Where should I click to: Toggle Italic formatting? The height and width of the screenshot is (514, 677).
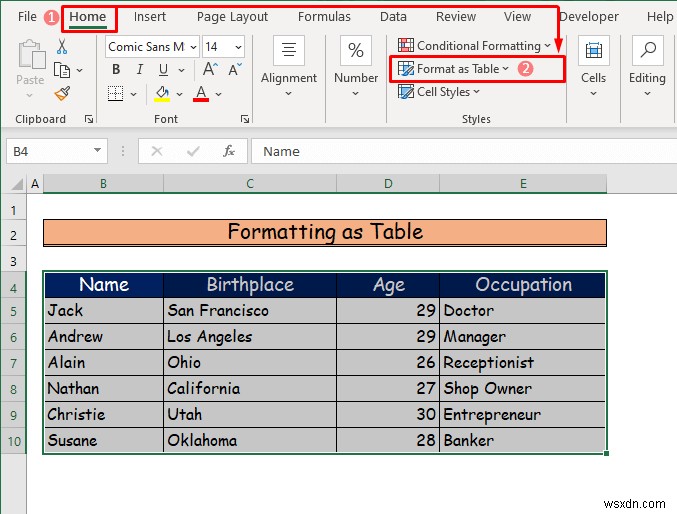coord(139,70)
